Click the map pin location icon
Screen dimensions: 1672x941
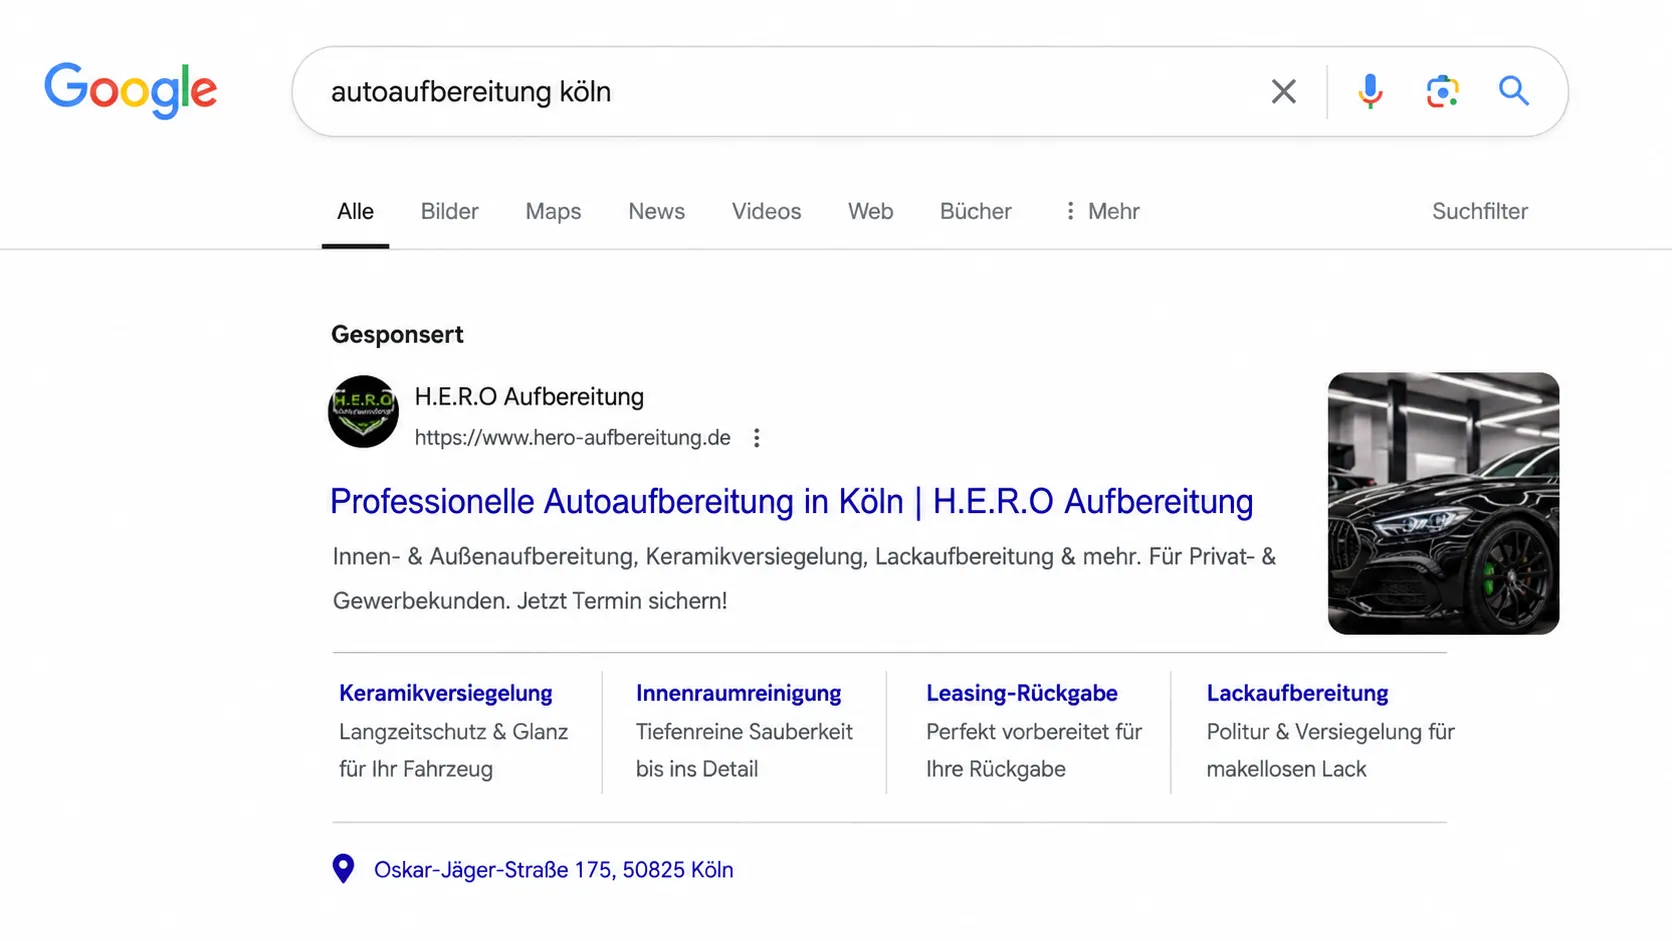(343, 869)
